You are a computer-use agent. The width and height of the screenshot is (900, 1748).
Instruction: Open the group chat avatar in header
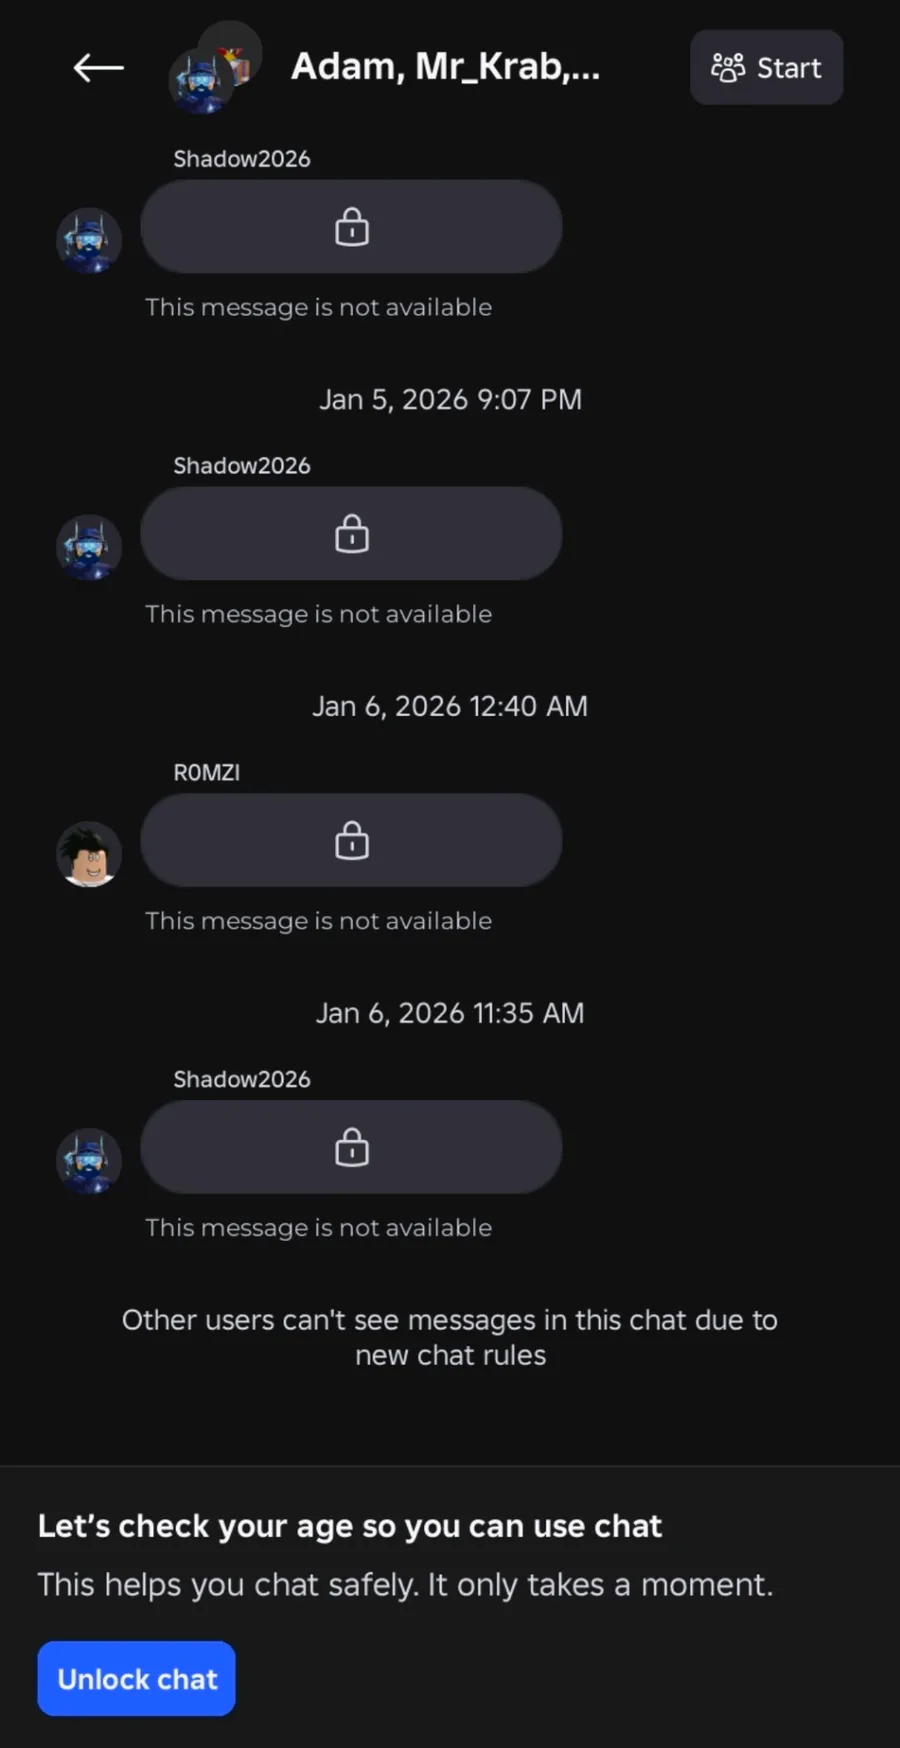(213, 70)
